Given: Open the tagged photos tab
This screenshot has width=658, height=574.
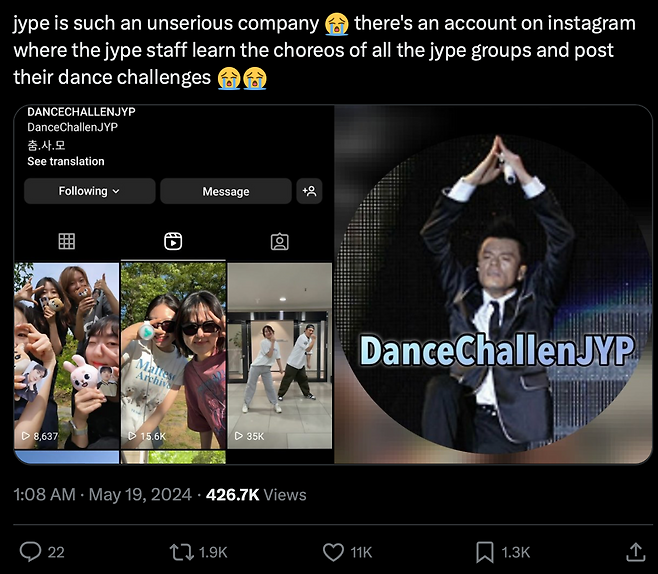Looking at the screenshot, I should 280,241.
